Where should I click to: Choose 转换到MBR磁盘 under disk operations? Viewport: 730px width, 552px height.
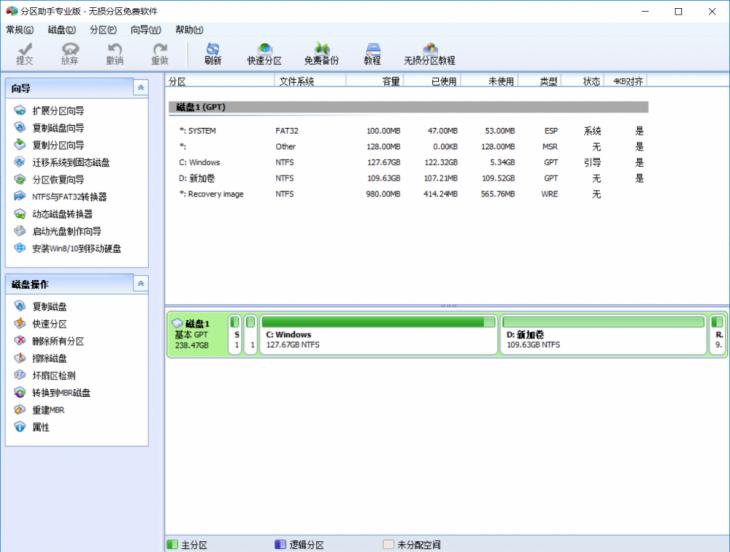(52, 393)
